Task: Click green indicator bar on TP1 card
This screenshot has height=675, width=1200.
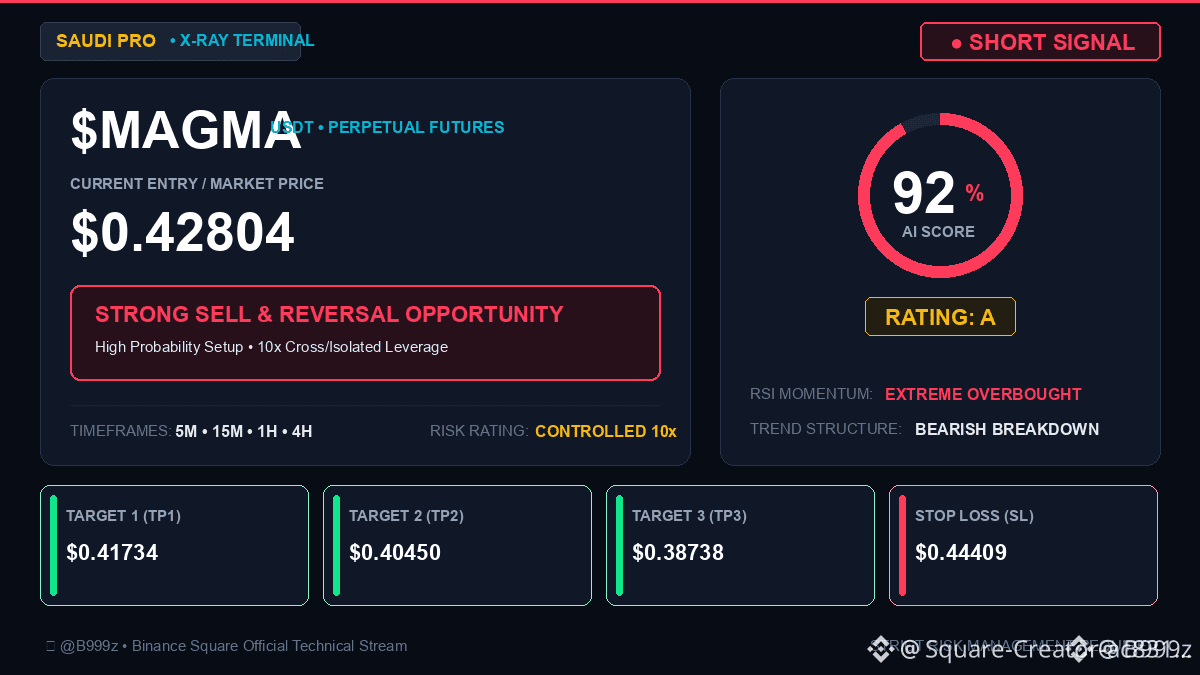Action: click(x=53, y=545)
